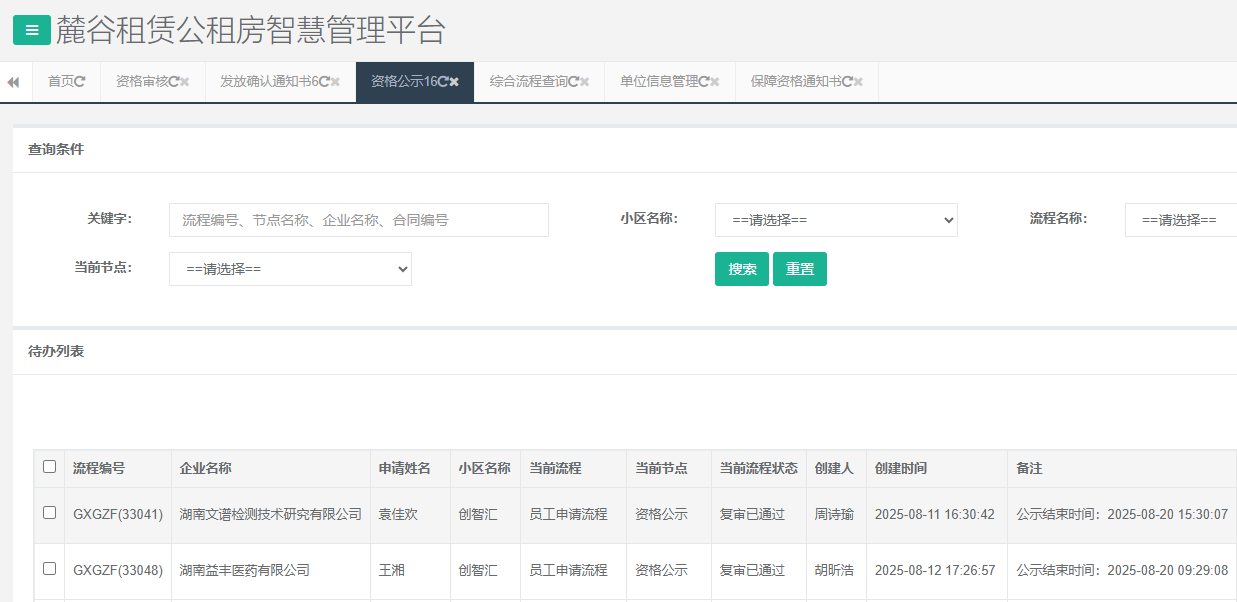
Task: Tick the checkbox for row GXGZF(33041)
Action: [50, 513]
